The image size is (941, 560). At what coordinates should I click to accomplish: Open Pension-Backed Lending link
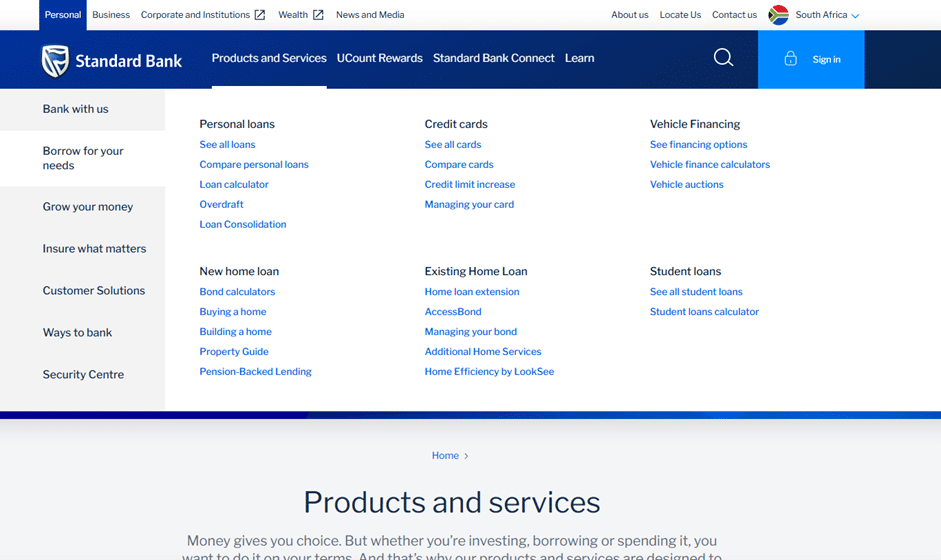(255, 372)
